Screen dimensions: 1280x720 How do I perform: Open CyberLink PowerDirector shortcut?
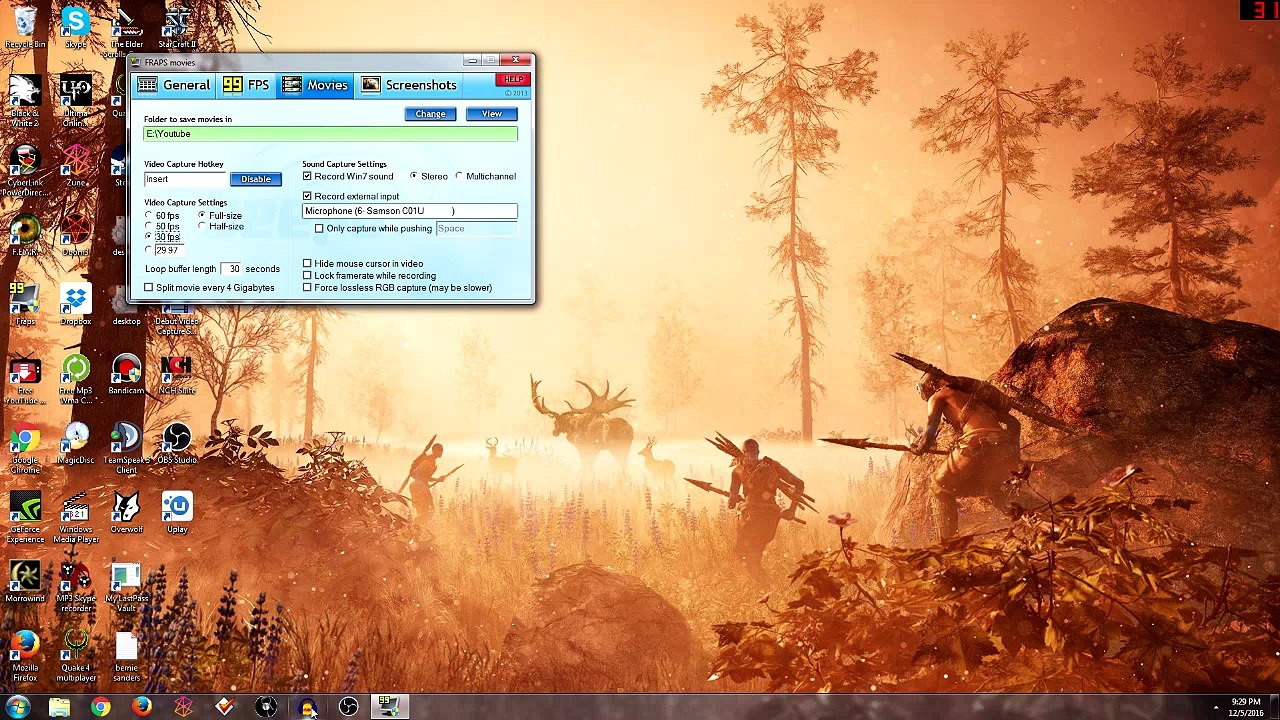pyautogui.click(x=25, y=172)
